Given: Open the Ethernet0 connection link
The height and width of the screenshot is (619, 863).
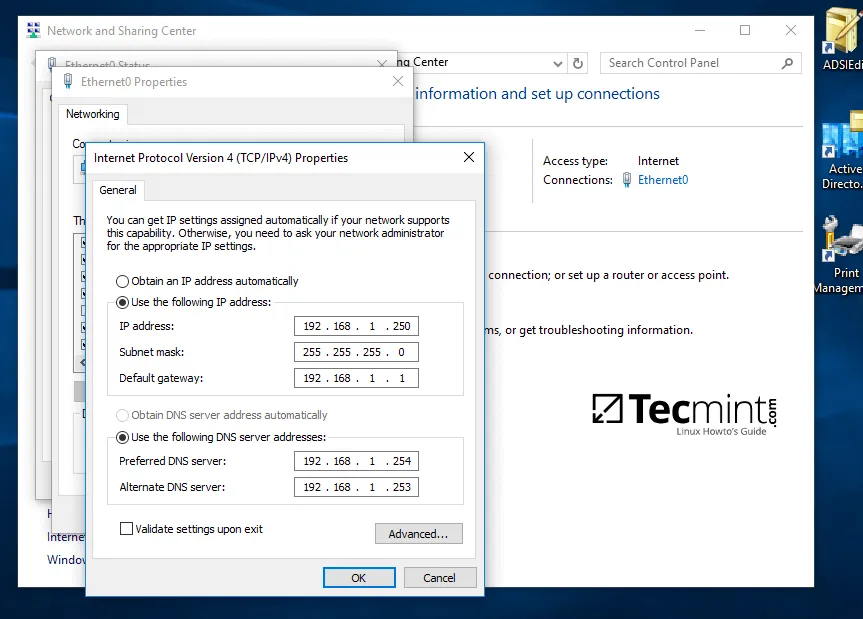Looking at the screenshot, I should click(662, 180).
